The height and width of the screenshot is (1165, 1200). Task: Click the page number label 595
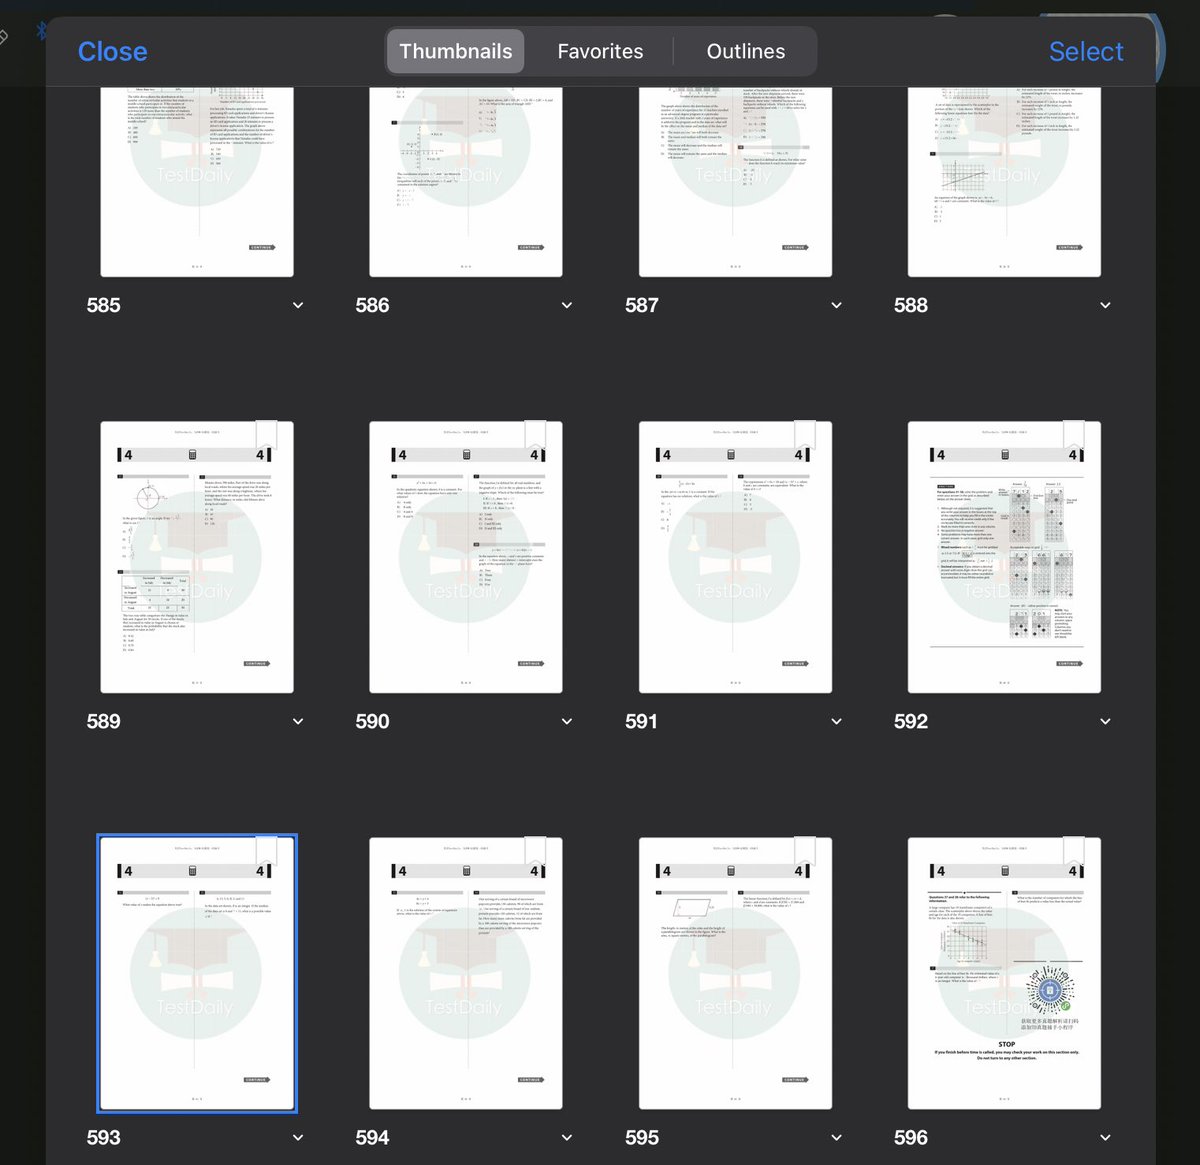coord(641,1137)
